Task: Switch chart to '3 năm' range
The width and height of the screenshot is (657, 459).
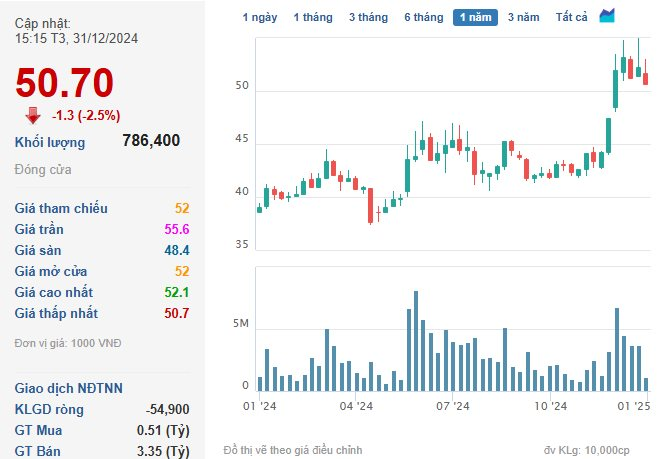Action: tap(523, 17)
